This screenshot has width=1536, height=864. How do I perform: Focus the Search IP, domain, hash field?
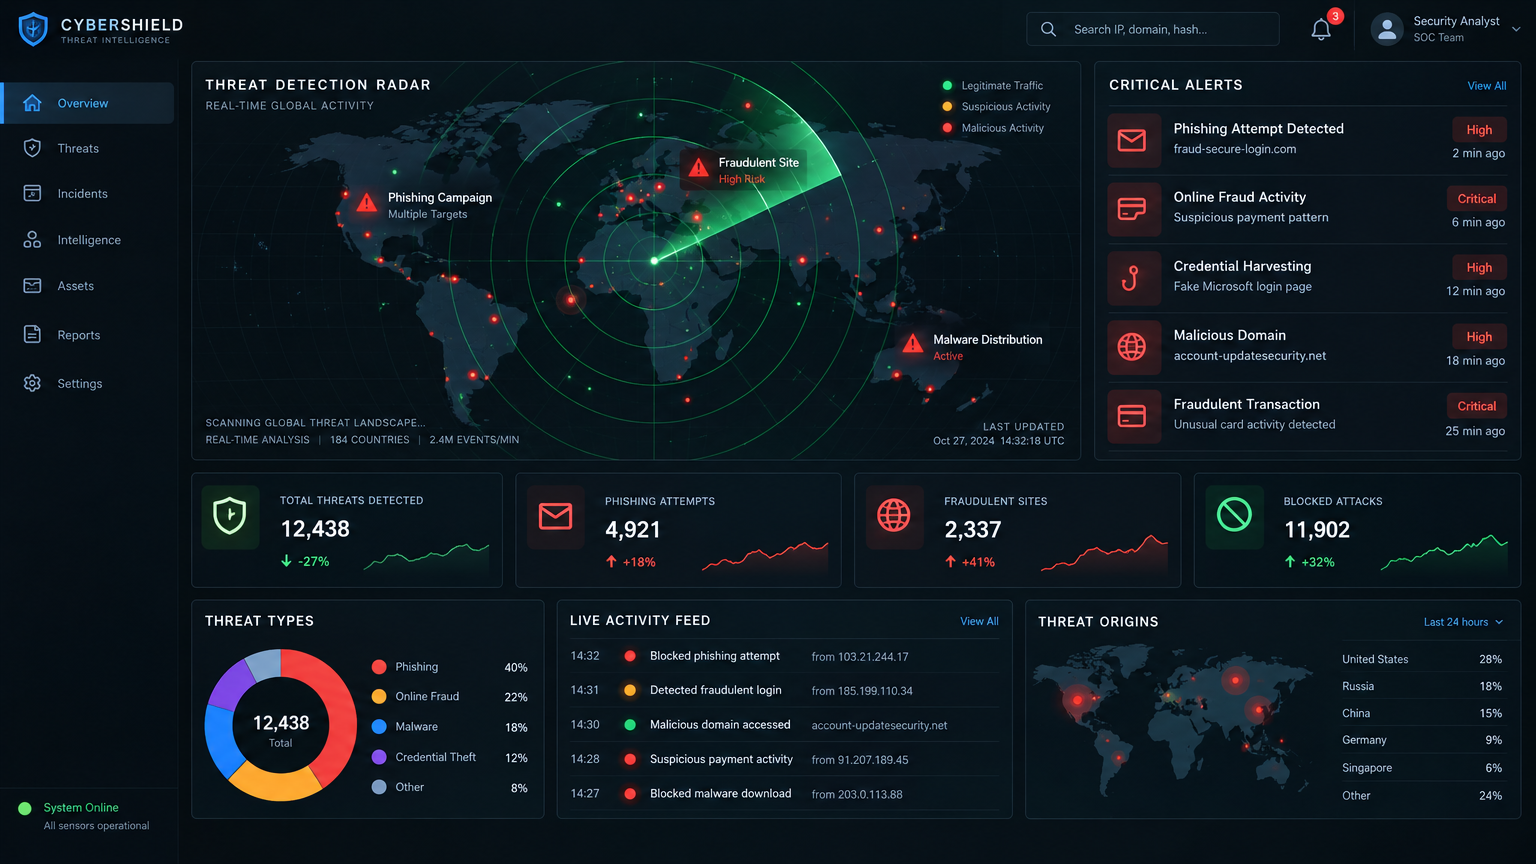coord(1153,29)
